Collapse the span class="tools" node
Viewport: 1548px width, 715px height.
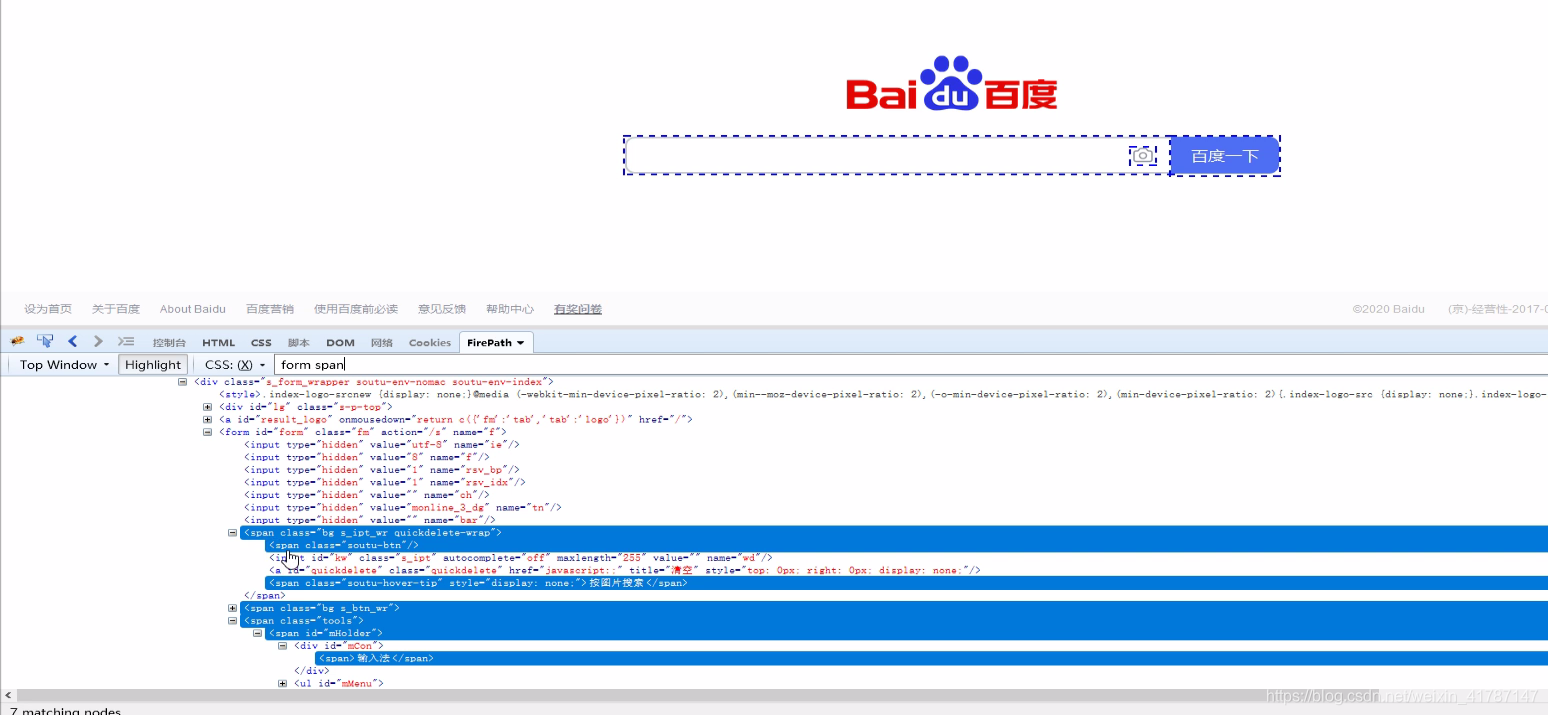pos(232,621)
